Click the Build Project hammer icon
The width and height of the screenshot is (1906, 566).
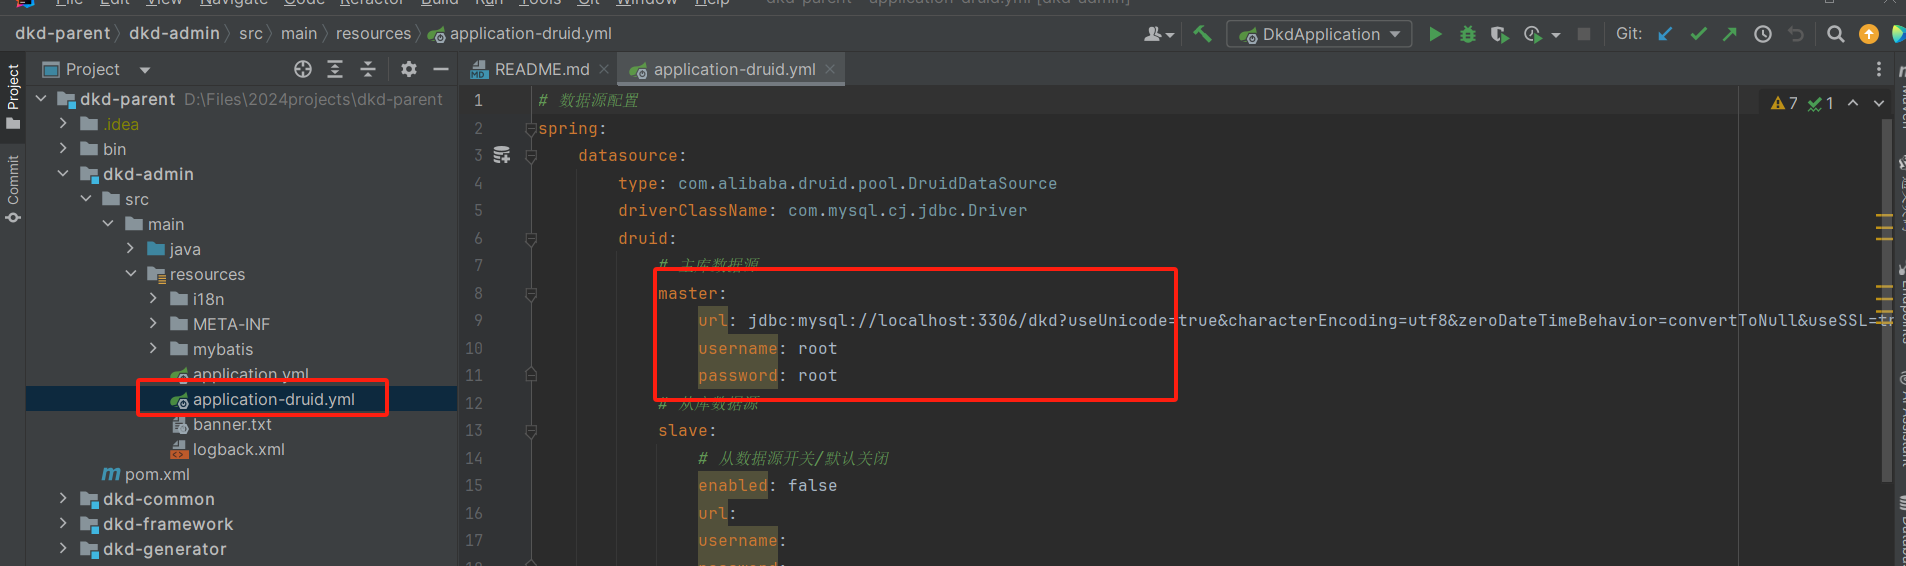pyautogui.click(x=1202, y=34)
